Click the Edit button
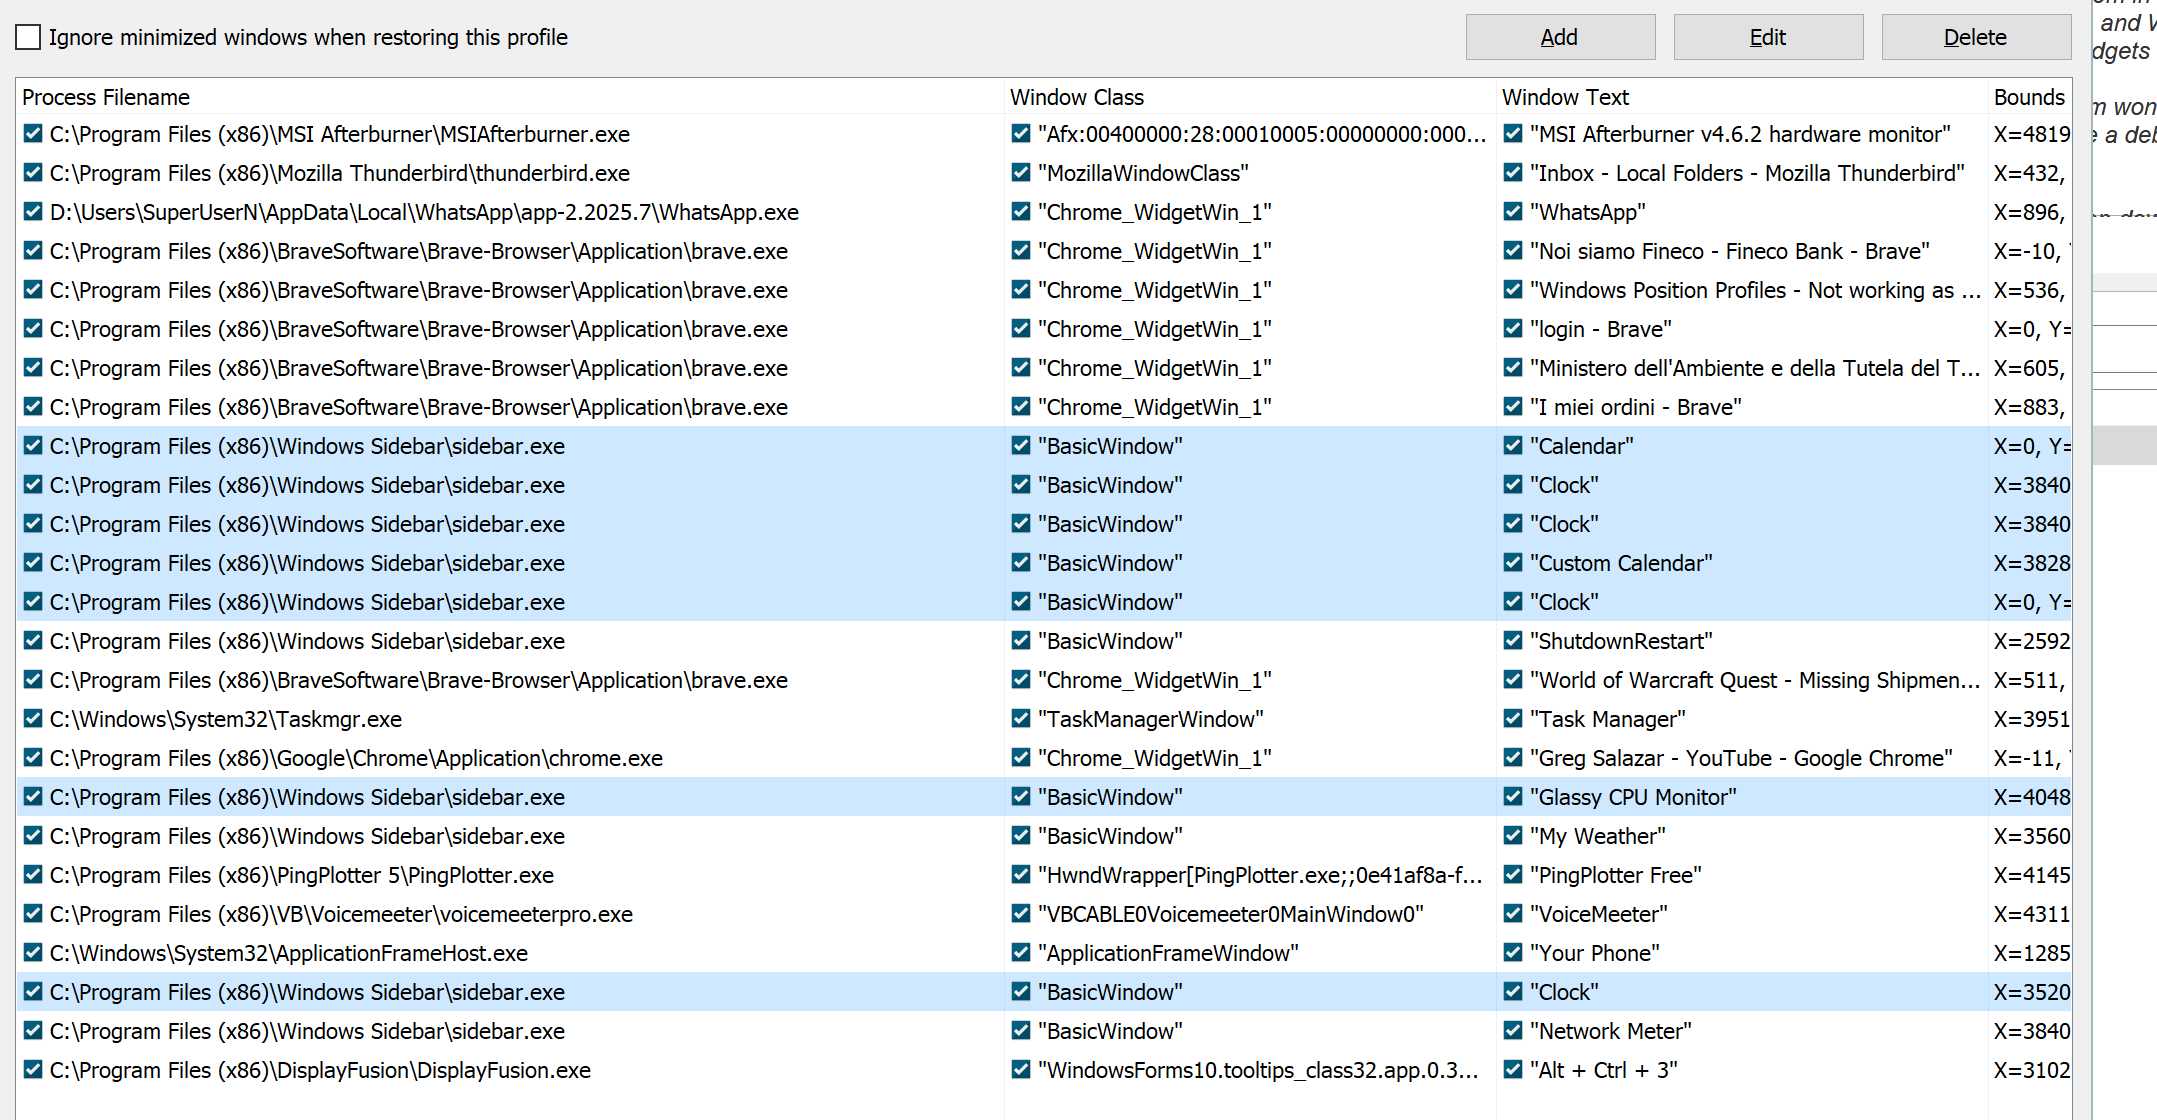2157x1120 pixels. (1767, 37)
